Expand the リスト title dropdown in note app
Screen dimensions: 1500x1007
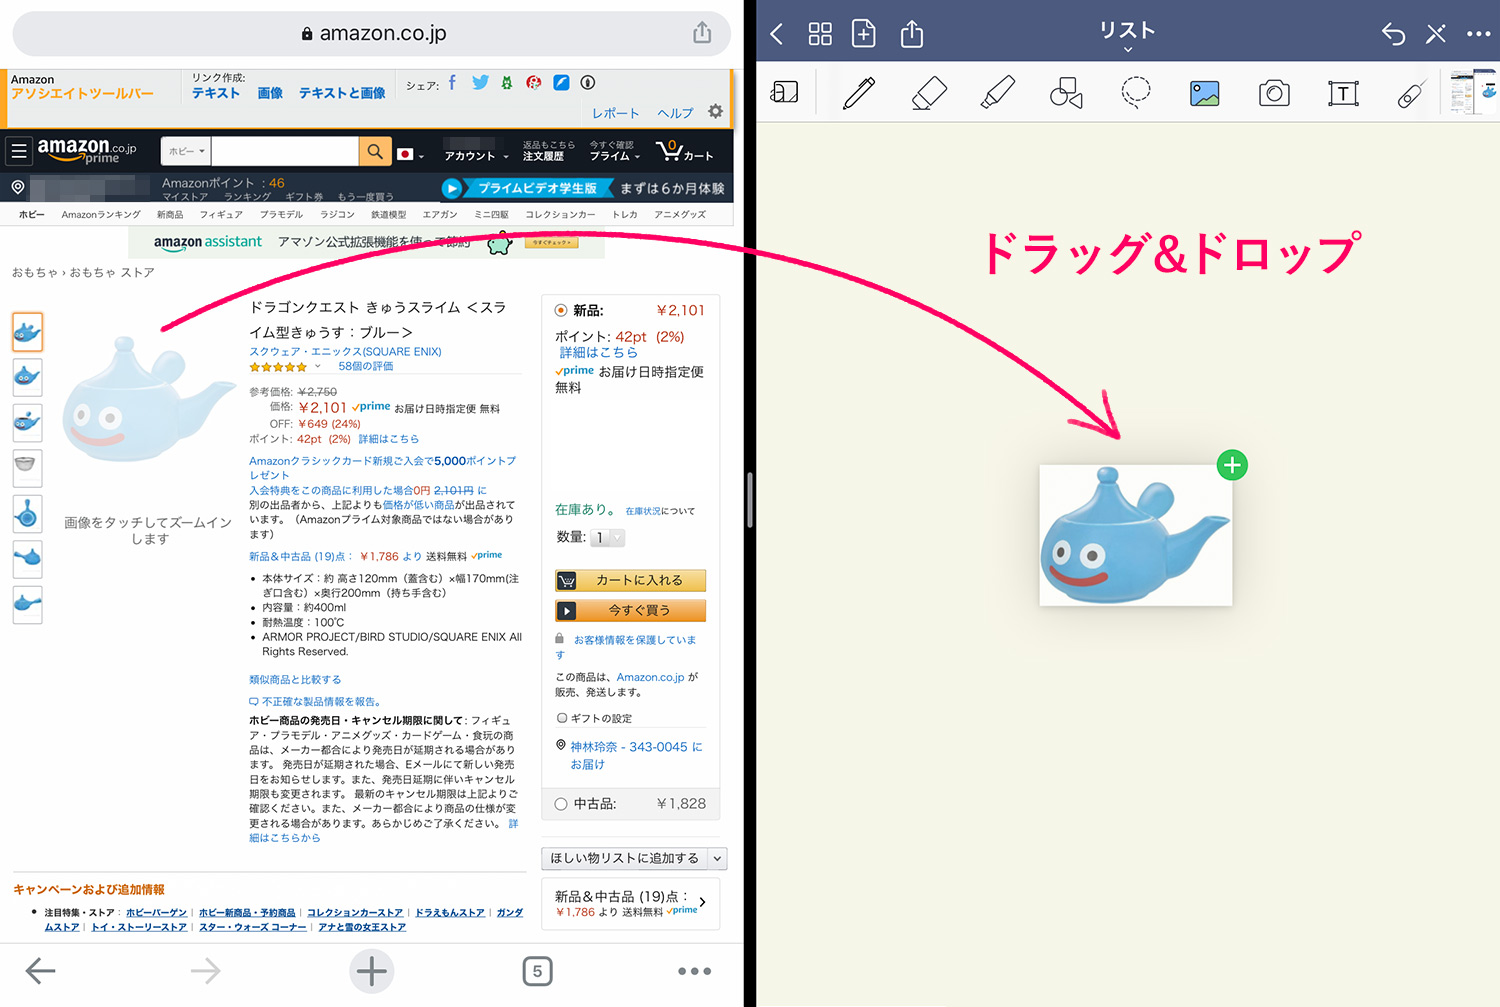coord(1128,49)
